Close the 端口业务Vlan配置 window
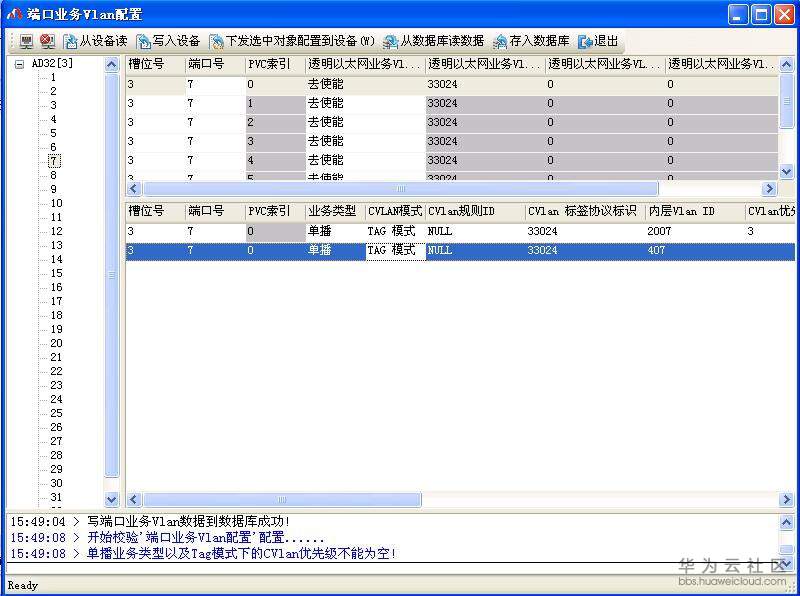 (784, 15)
